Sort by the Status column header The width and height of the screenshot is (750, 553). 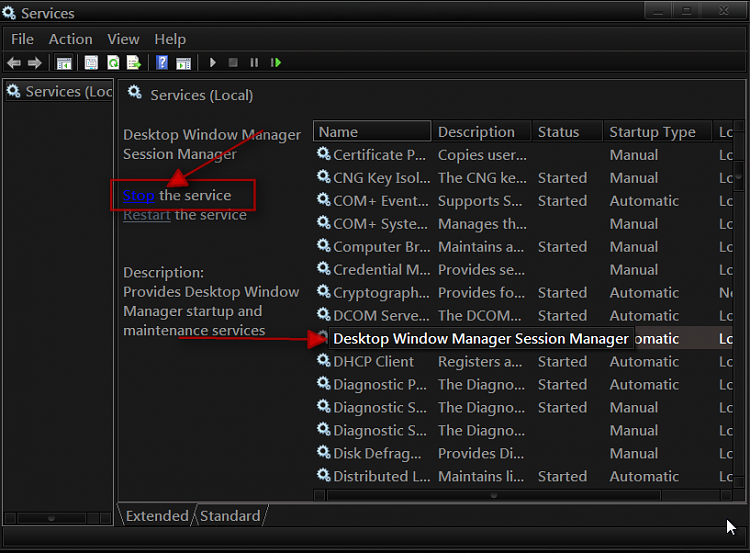coord(567,132)
